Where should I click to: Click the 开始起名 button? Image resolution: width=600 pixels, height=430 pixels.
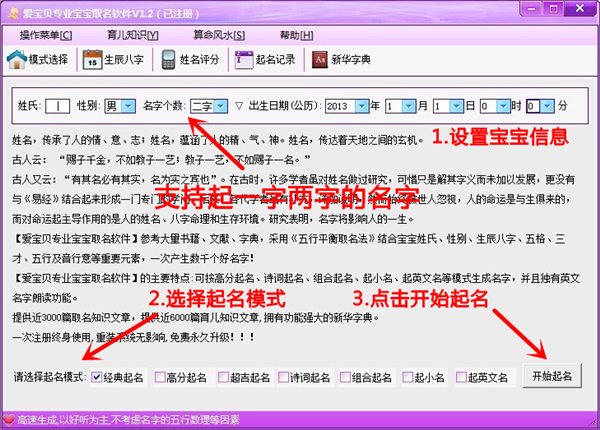(x=552, y=376)
